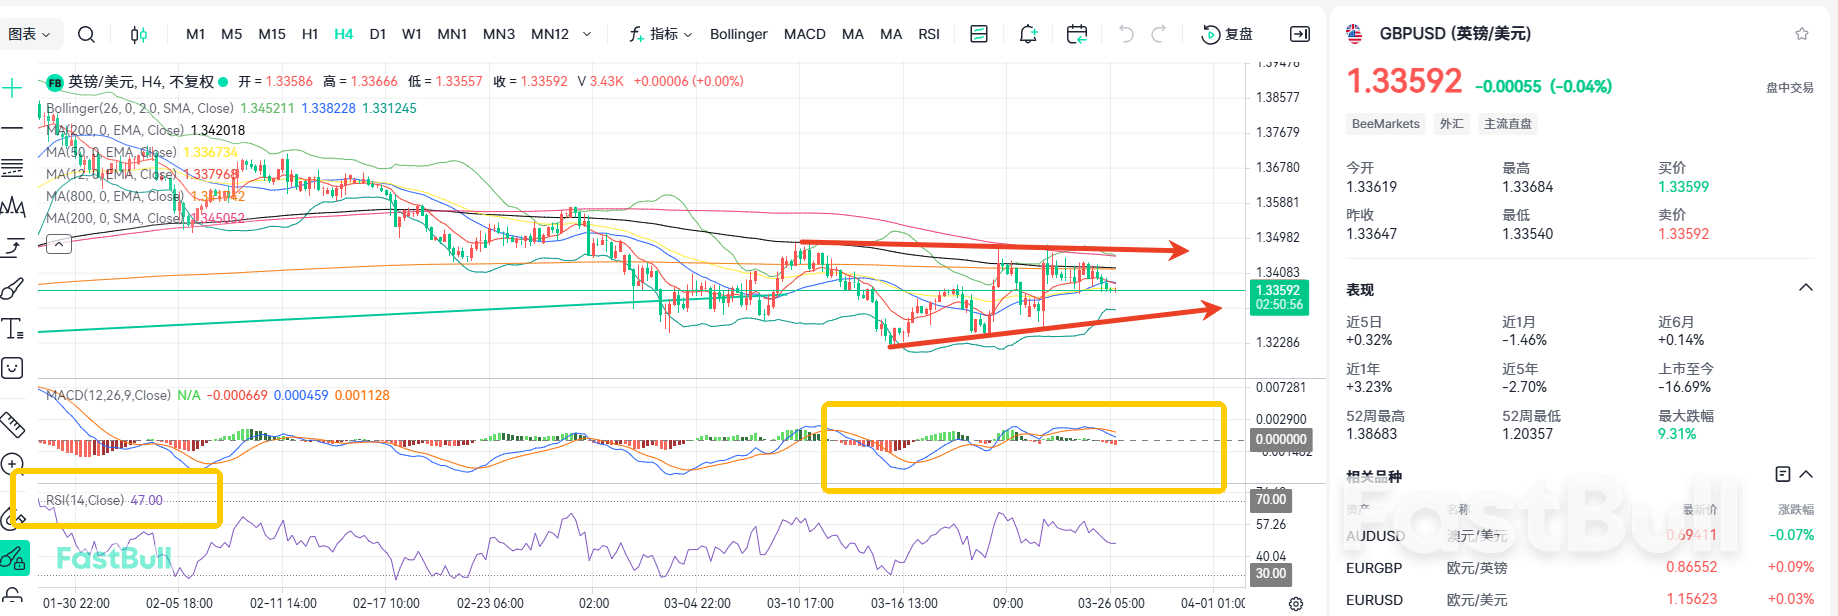The height and width of the screenshot is (616, 1838).
Task: Select the horizontal line drawing tool
Action: pos(12,128)
